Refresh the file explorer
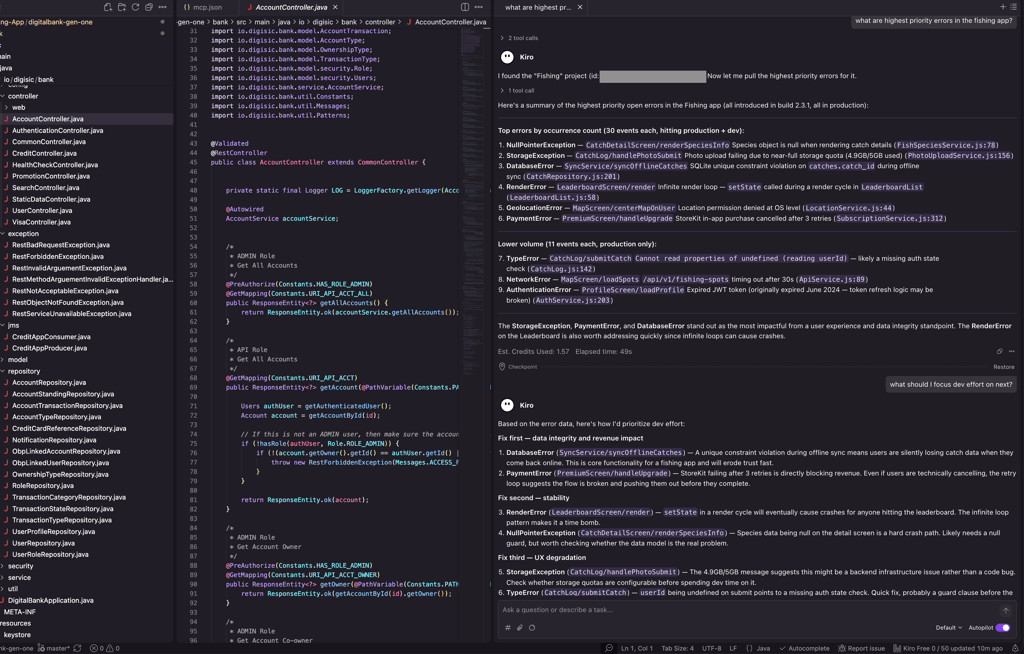The image size is (1024, 654). coord(135,7)
